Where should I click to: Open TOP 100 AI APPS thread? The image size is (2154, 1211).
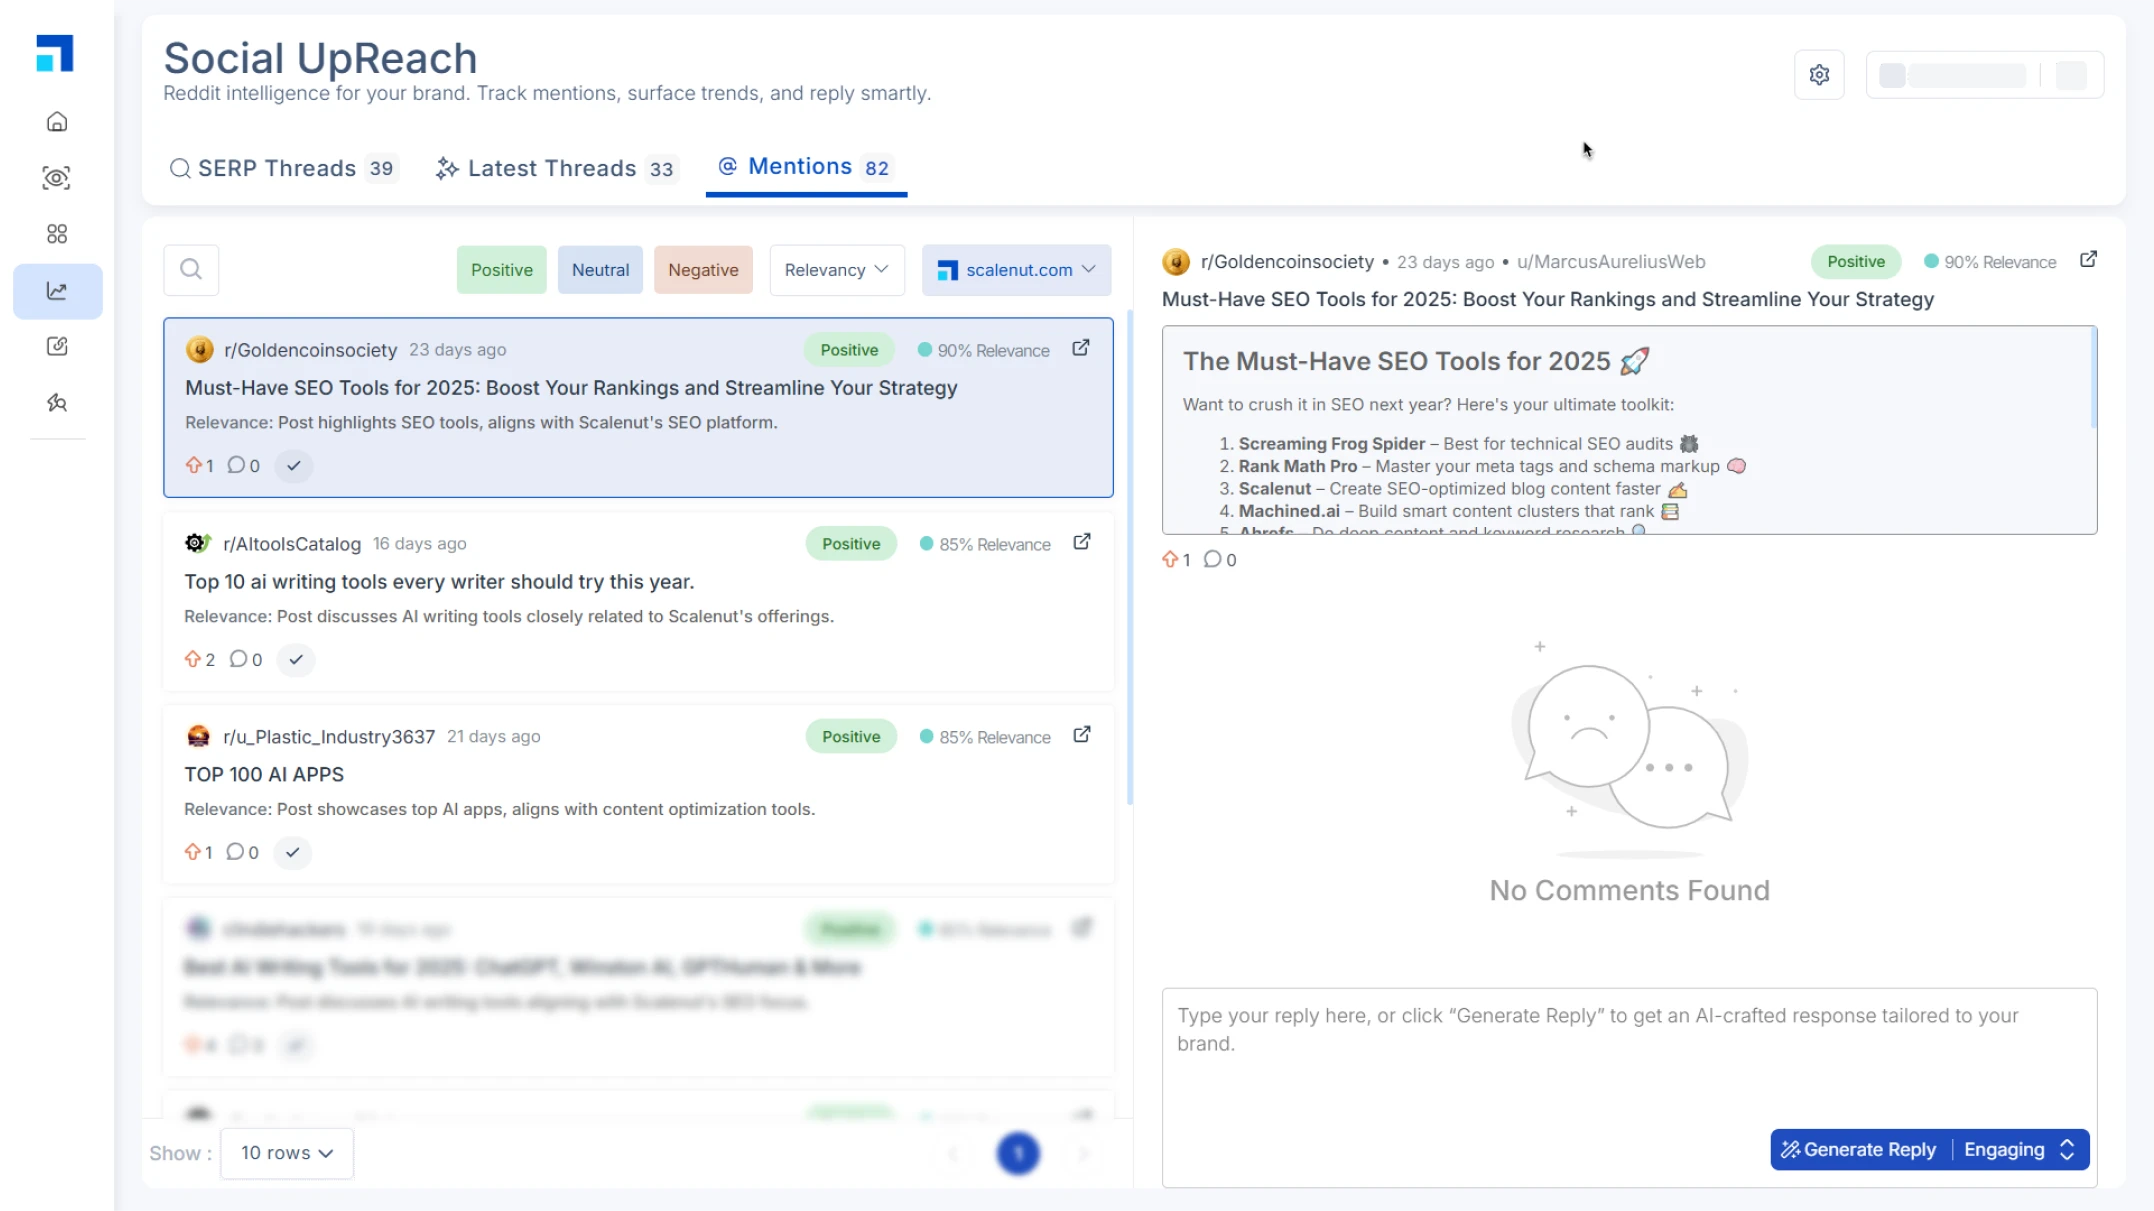(264, 775)
